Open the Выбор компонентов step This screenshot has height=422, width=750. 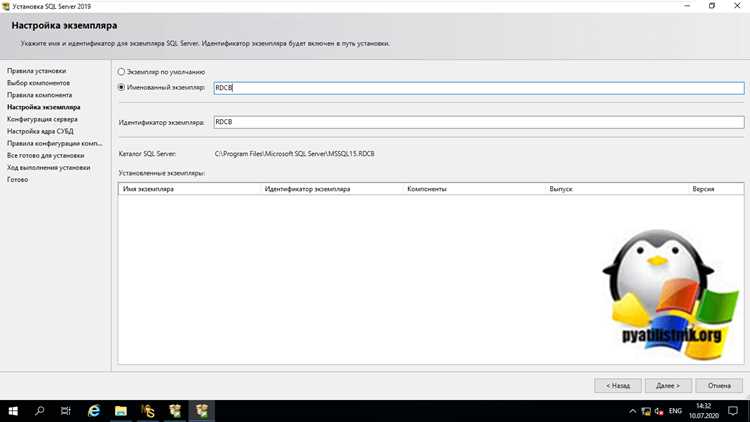coord(38,83)
